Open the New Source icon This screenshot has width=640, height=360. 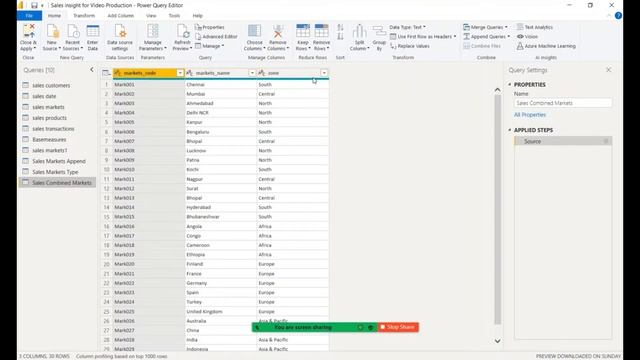pyautogui.click(x=52, y=31)
